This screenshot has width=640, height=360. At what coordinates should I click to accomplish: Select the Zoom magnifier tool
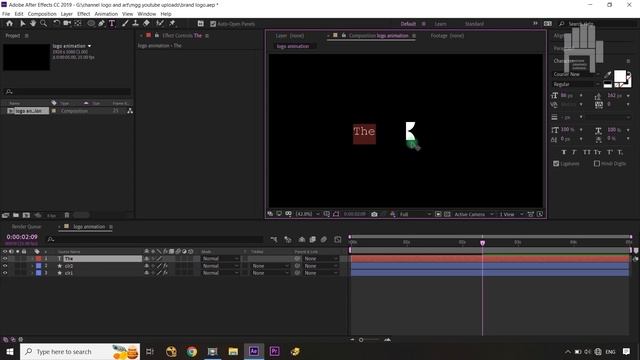(x=43, y=24)
